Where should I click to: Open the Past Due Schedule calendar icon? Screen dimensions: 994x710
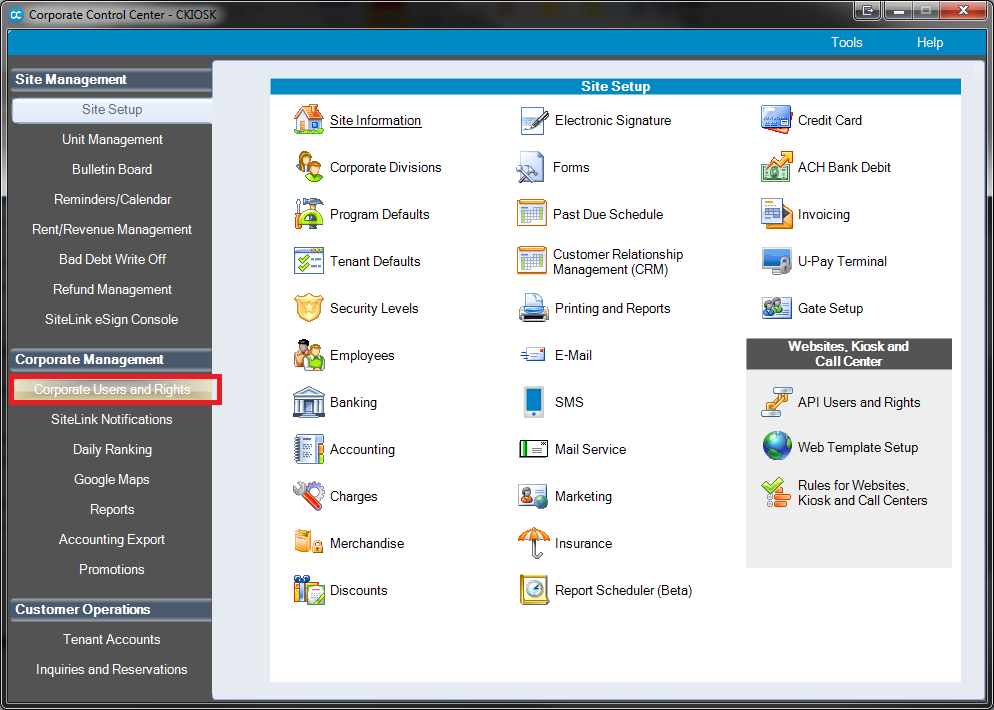coord(531,214)
